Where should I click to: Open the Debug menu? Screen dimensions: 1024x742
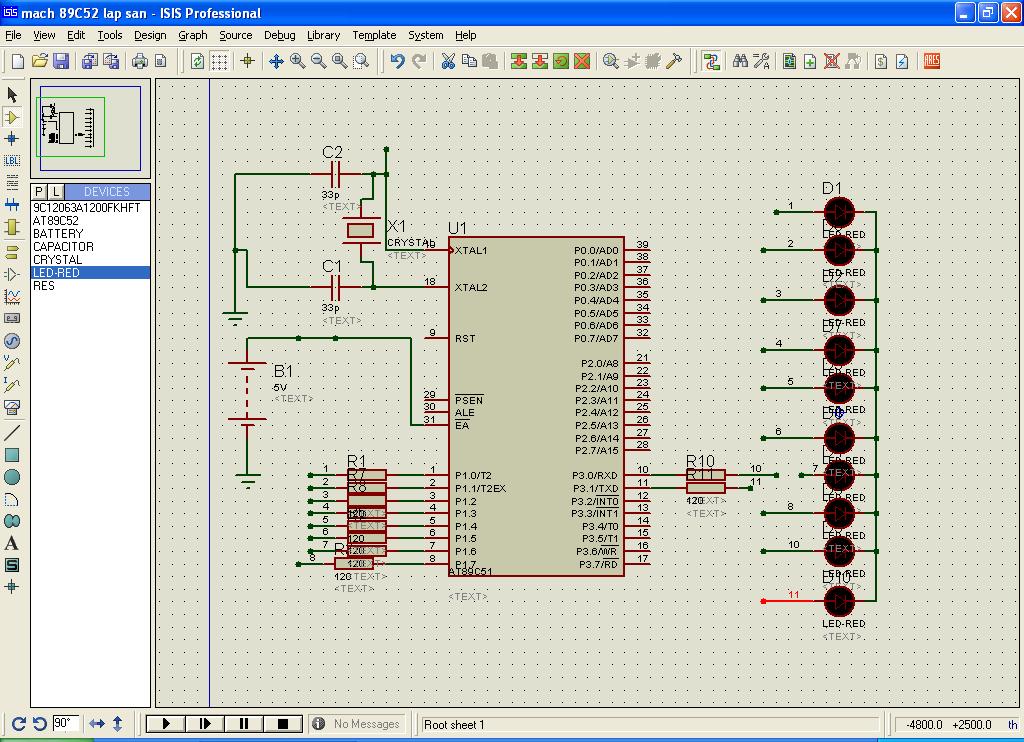click(279, 35)
